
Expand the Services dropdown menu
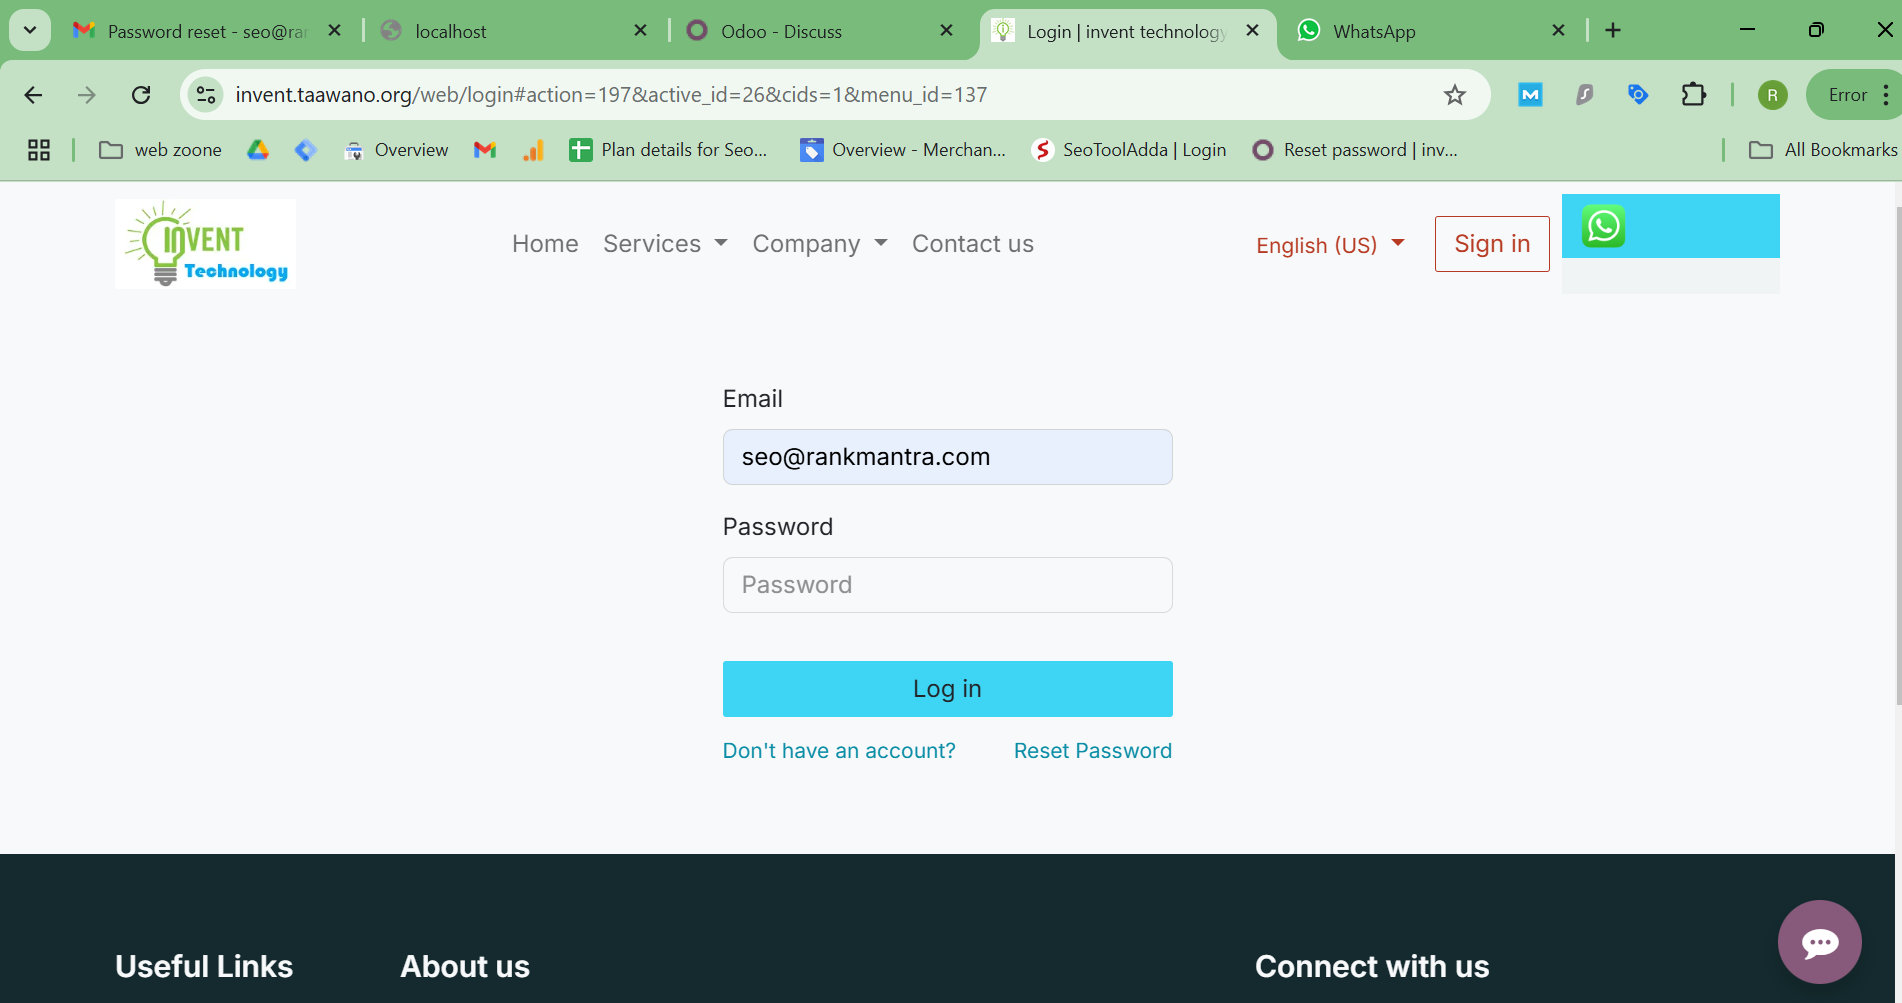(x=665, y=244)
